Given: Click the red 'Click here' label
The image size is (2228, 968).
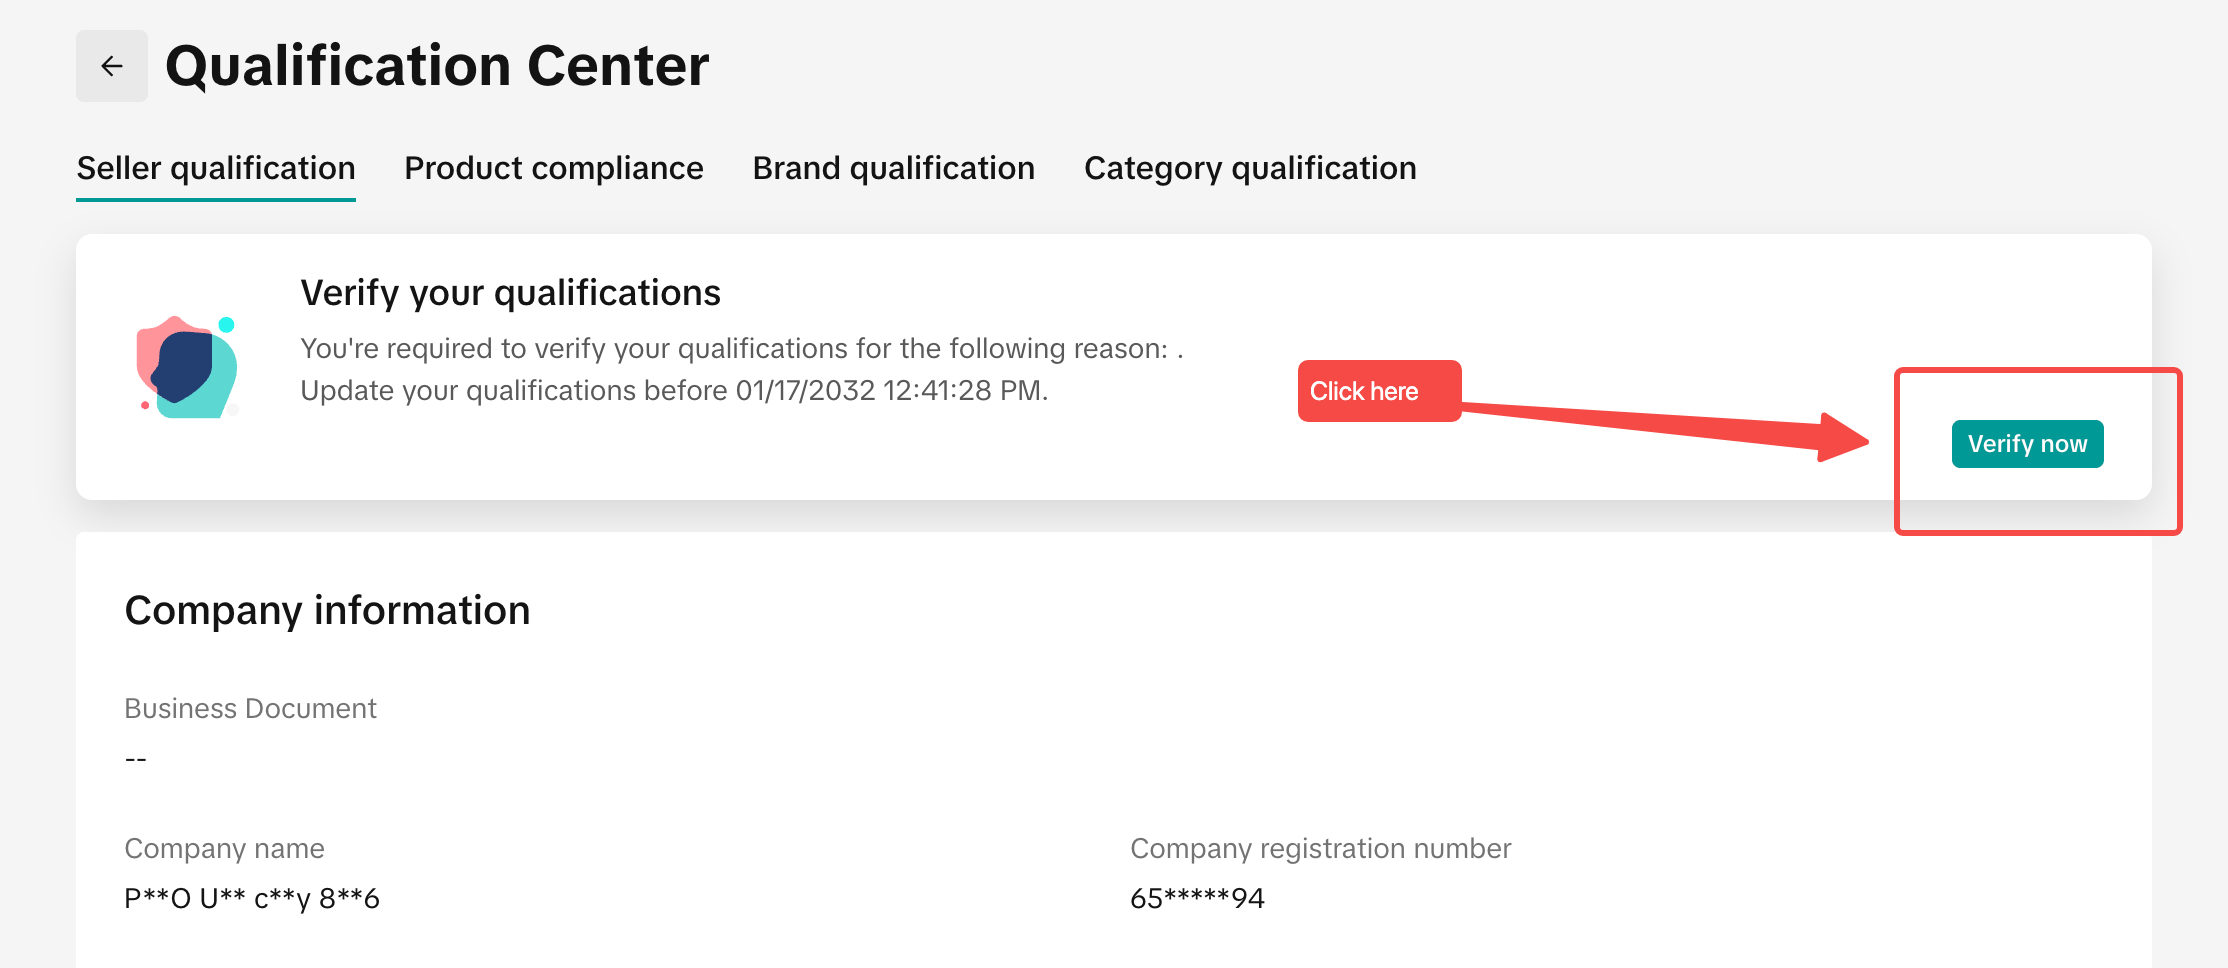Looking at the screenshot, I should click(1378, 391).
